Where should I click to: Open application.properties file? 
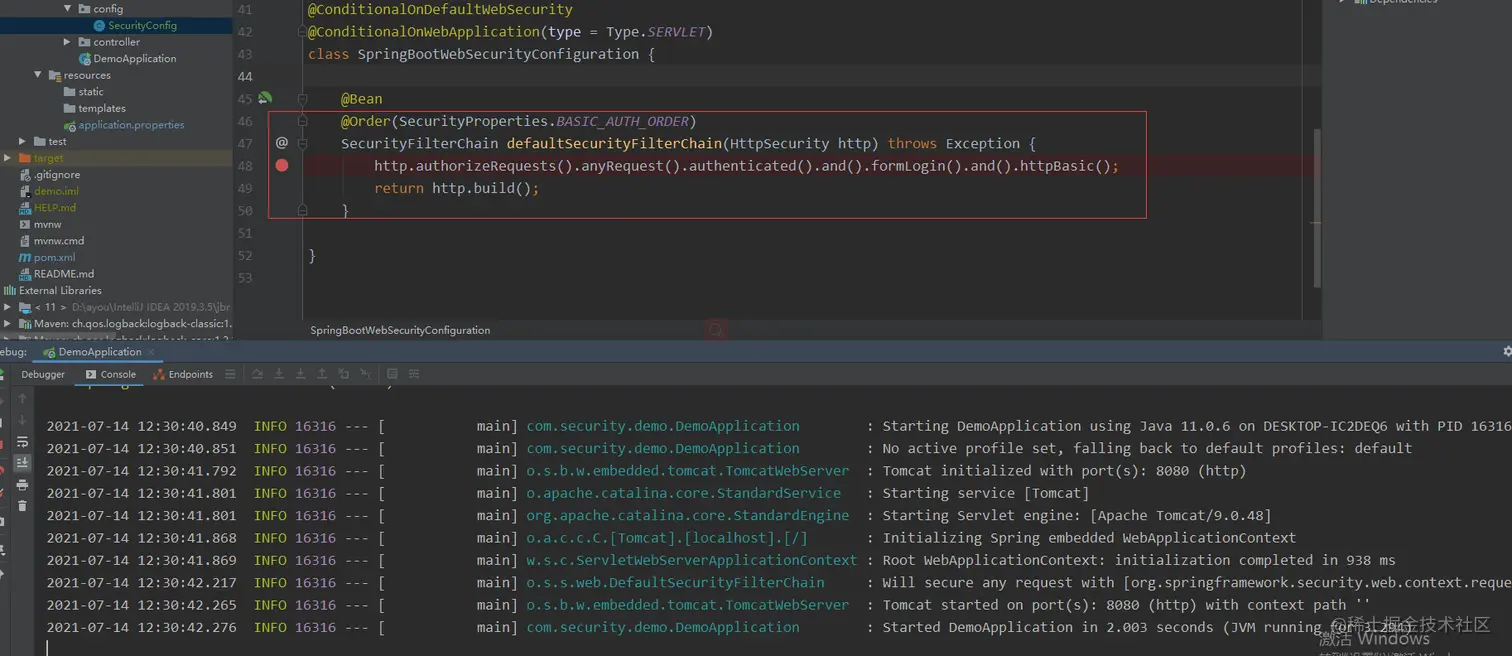124,125
